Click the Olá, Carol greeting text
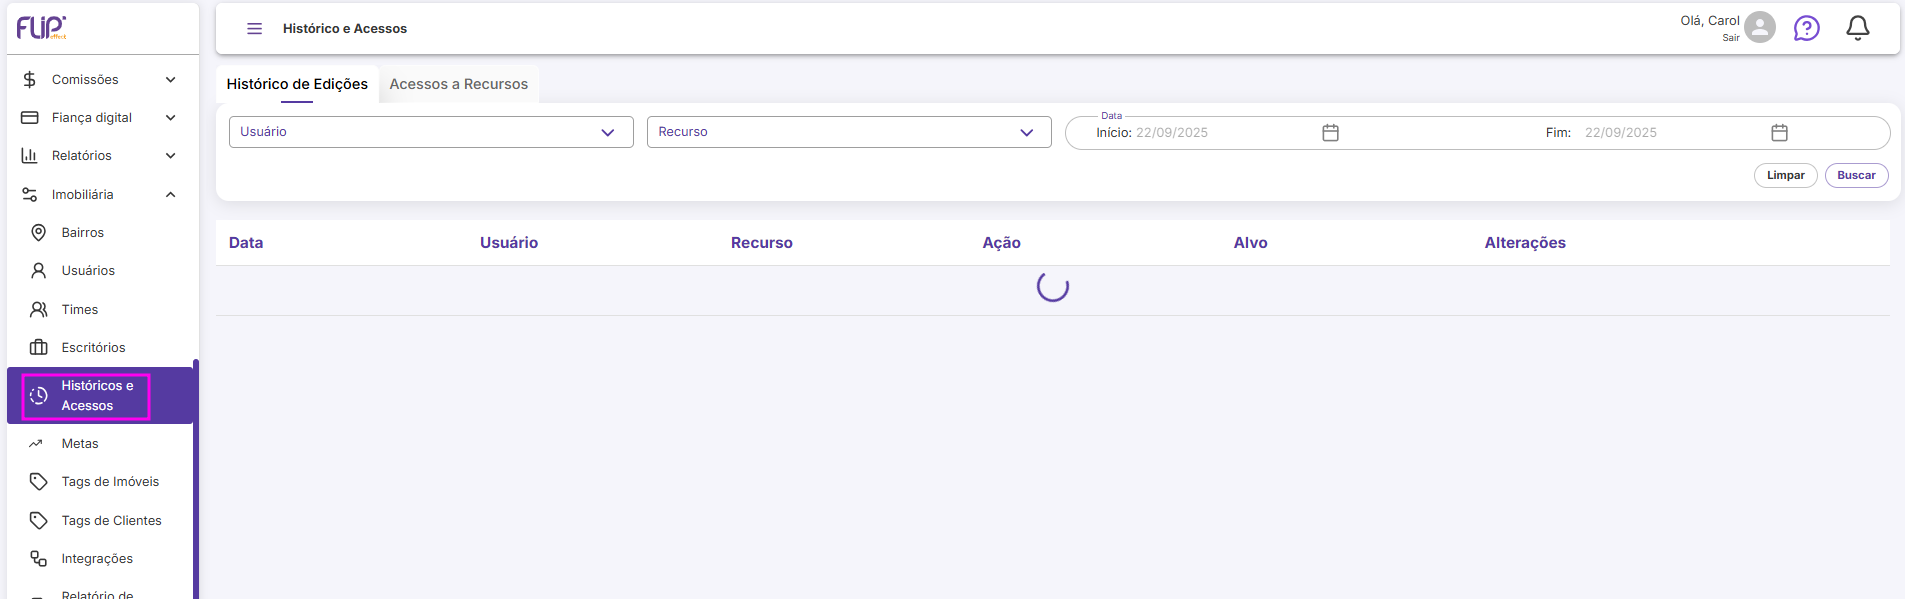This screenshot has width=1905, height=599. point(1710,21)
